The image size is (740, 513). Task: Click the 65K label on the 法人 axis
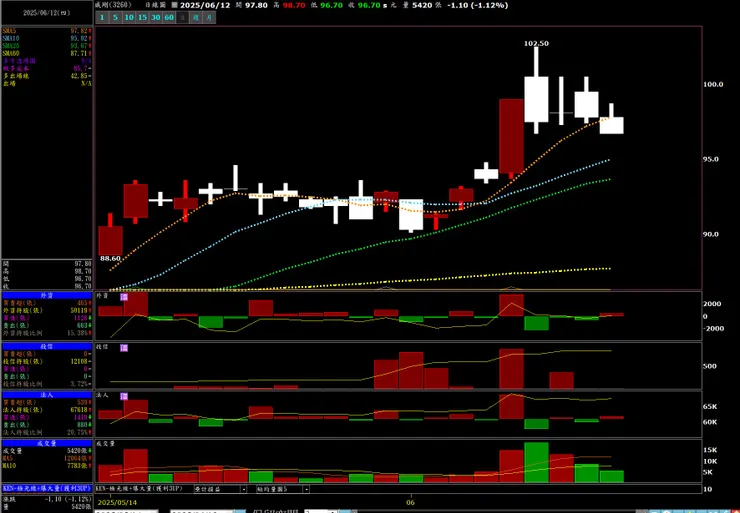(710, 406)
